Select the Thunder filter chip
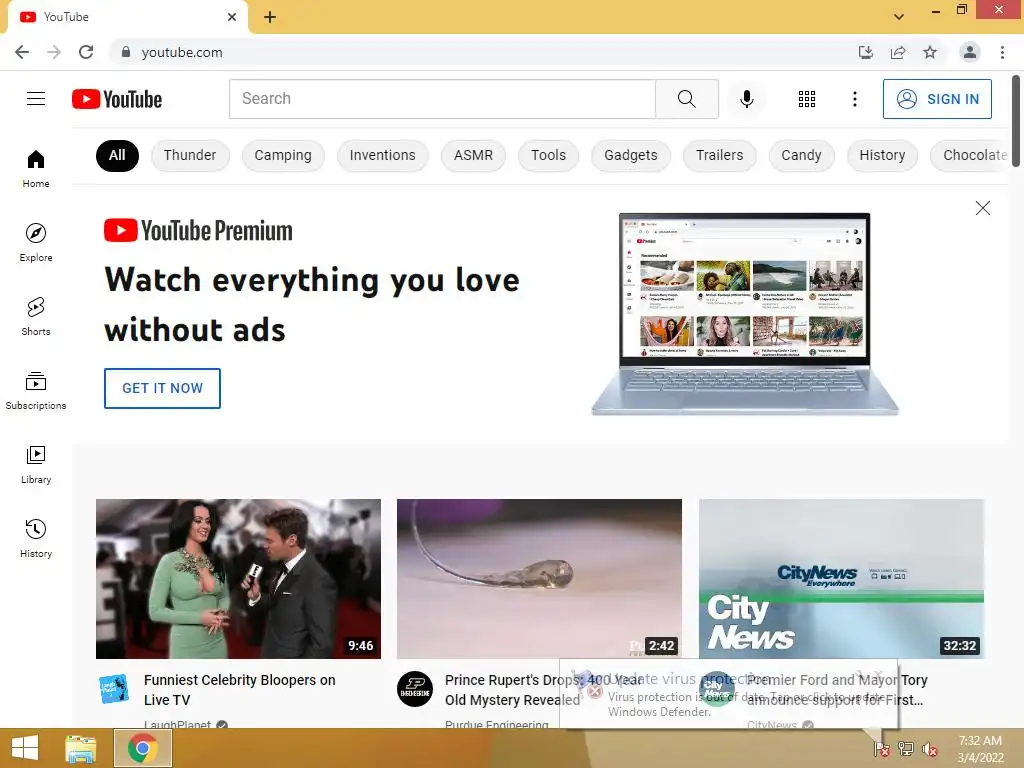 pyautogui.click(x=190, y=155)
